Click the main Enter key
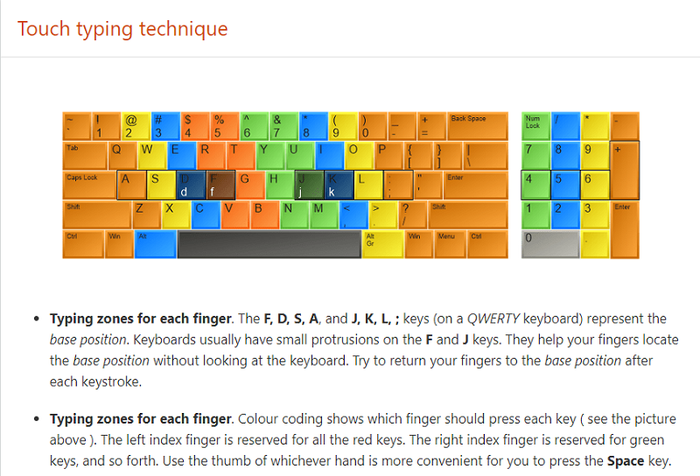This screenshot has width=700, height=476. pyautogui.click(x=476, y=185)
